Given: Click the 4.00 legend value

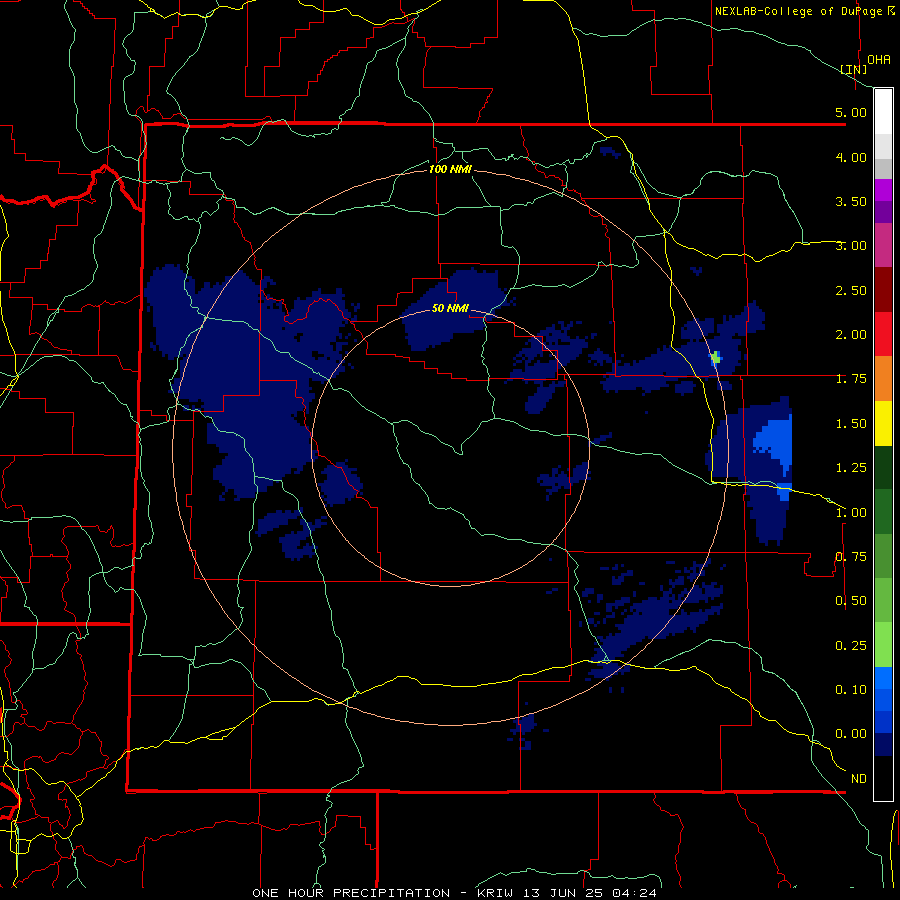Looking at the screenshot, I should pos(851,157).
